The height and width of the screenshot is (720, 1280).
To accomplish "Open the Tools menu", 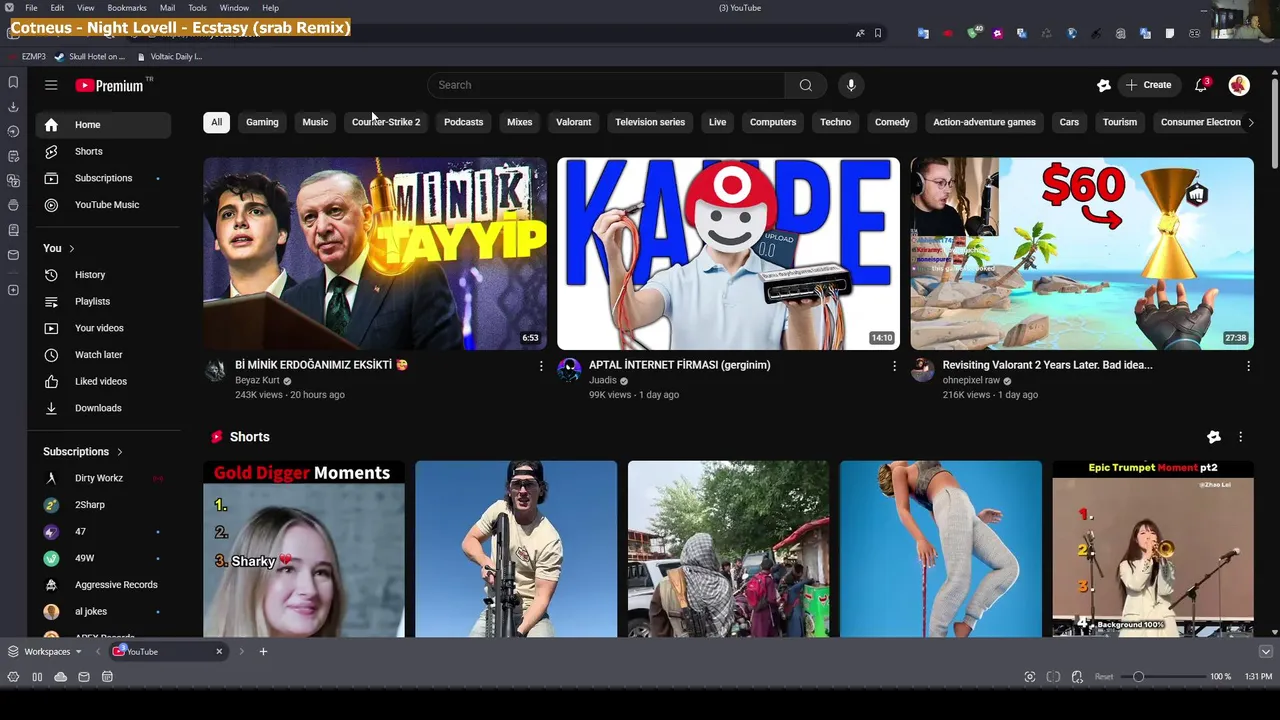I will click(197, 8).
